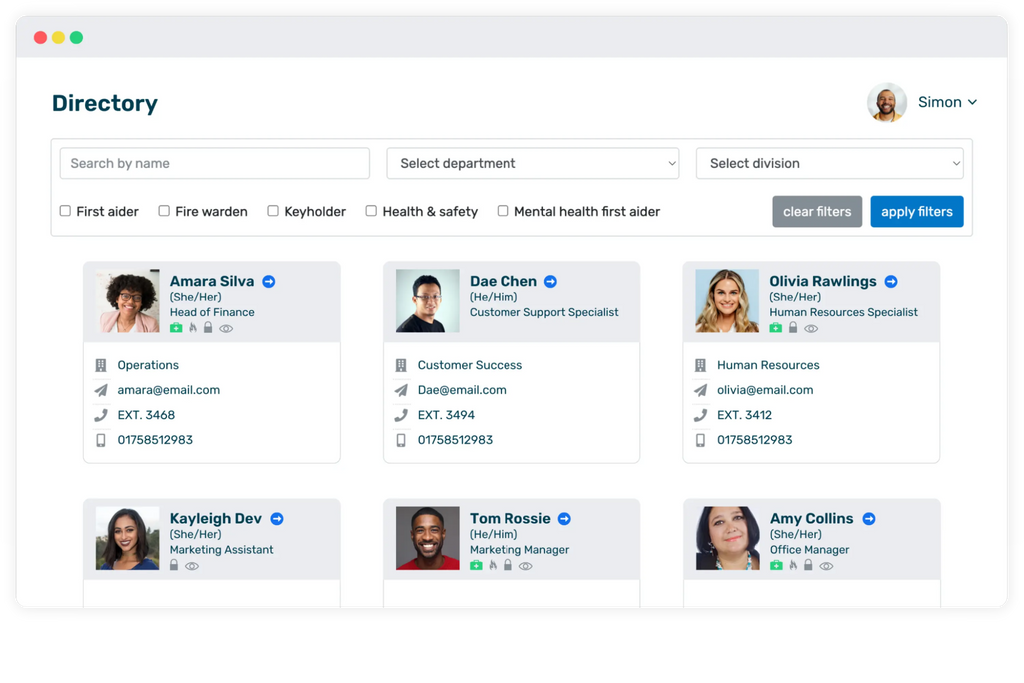This screenshot has width=1024, height=683.
Task: Click the department building icon on Olivia's card
Action: (701, 364)
